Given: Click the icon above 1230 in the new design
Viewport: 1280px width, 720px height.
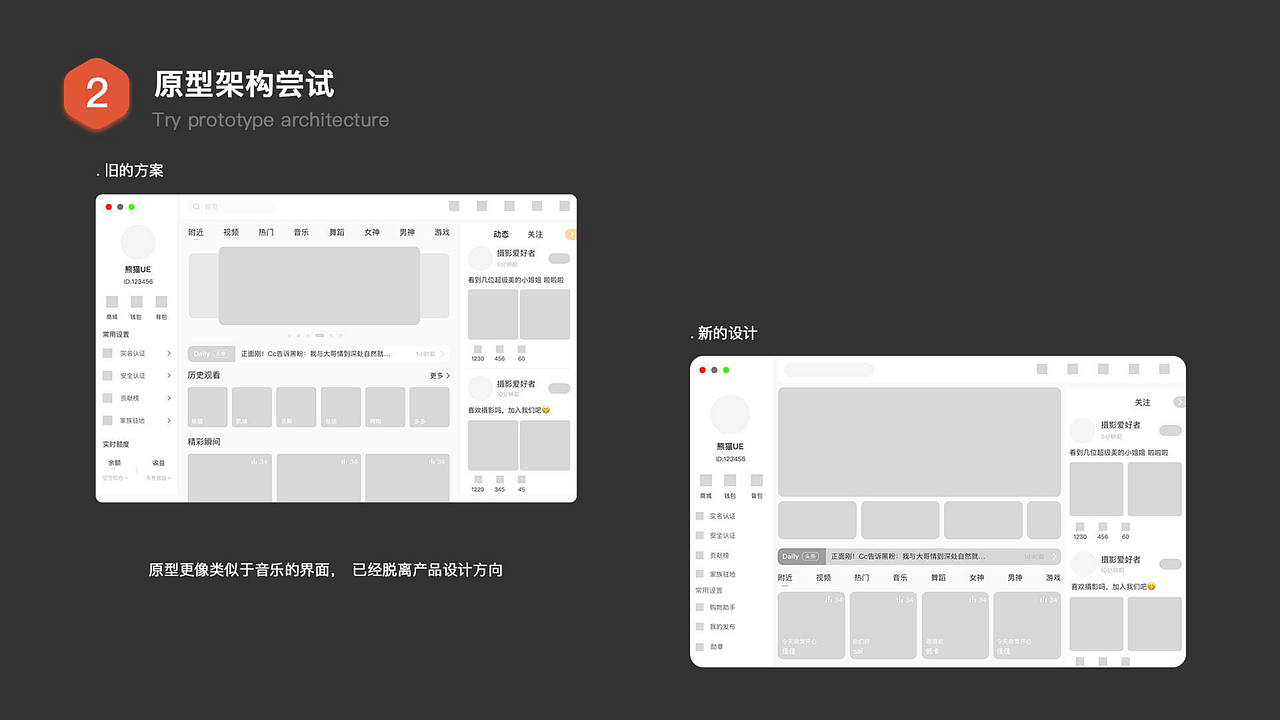Looking at the screenshot, I should coord(1080,526).
